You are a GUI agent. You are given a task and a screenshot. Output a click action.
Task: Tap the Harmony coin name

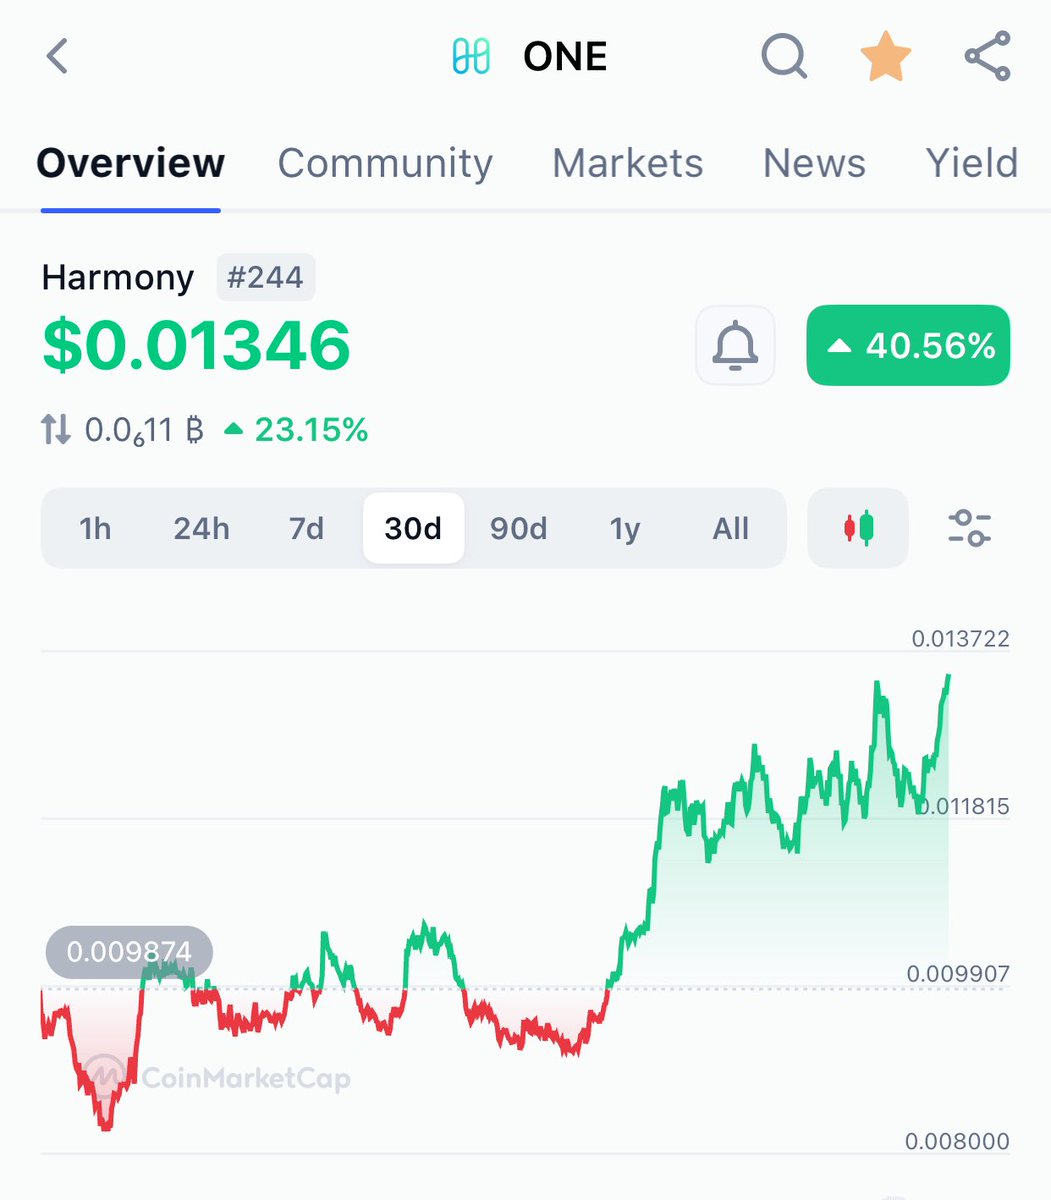118,277
